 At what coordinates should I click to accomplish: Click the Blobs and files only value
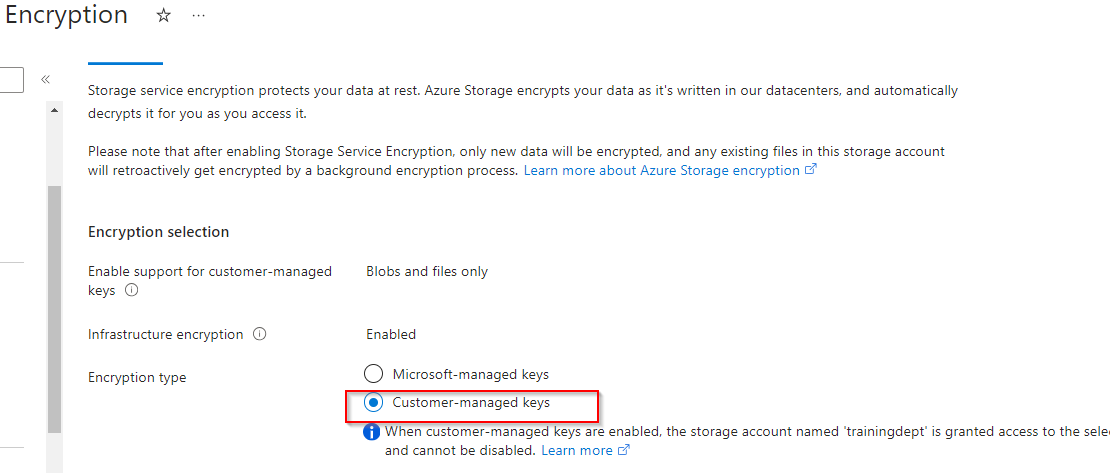click(x=427, y=272)
